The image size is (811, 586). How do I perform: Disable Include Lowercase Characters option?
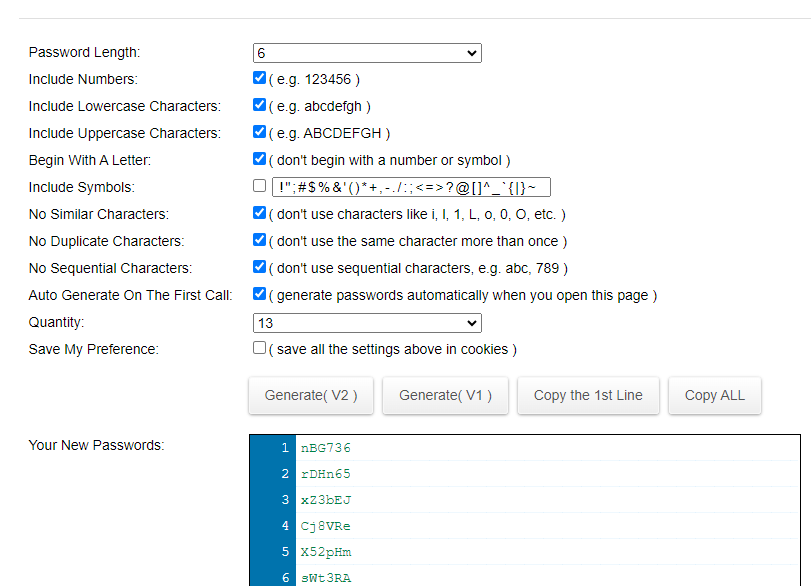click(x=260, y=105)
